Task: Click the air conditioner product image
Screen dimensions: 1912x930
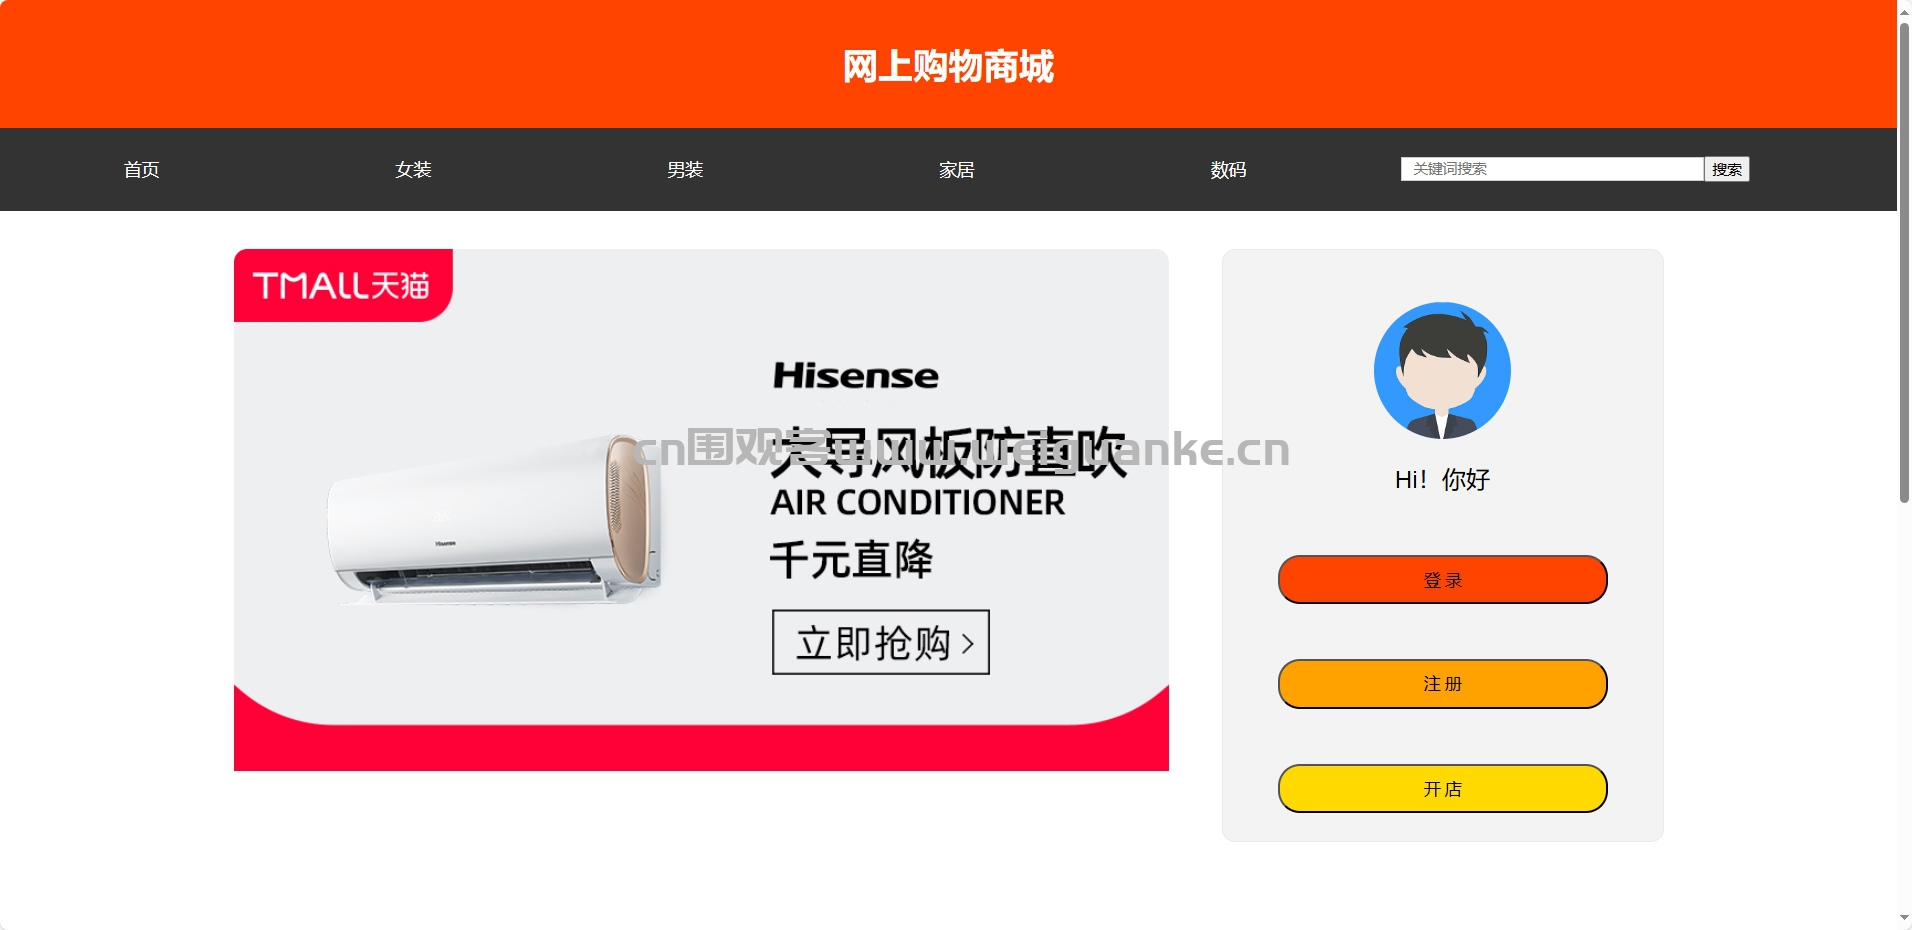Action: pyautogui.click(x=495, y=519)
